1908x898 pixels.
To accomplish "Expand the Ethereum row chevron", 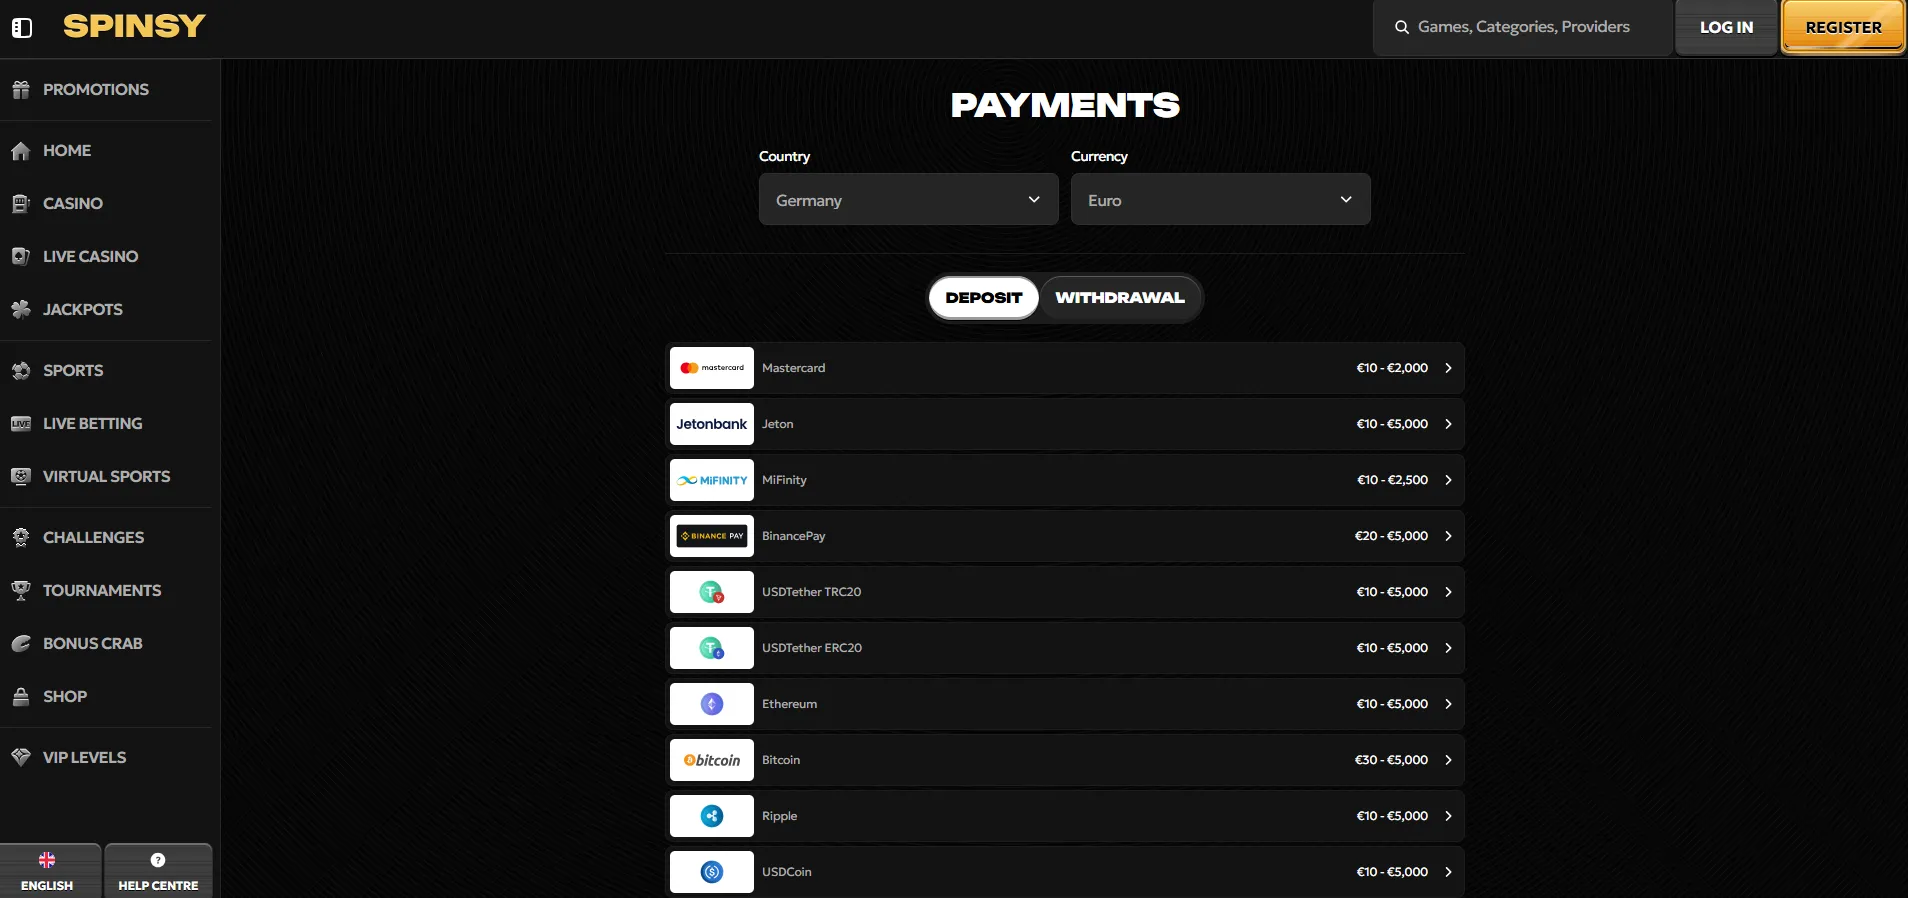I will 1448,704.
